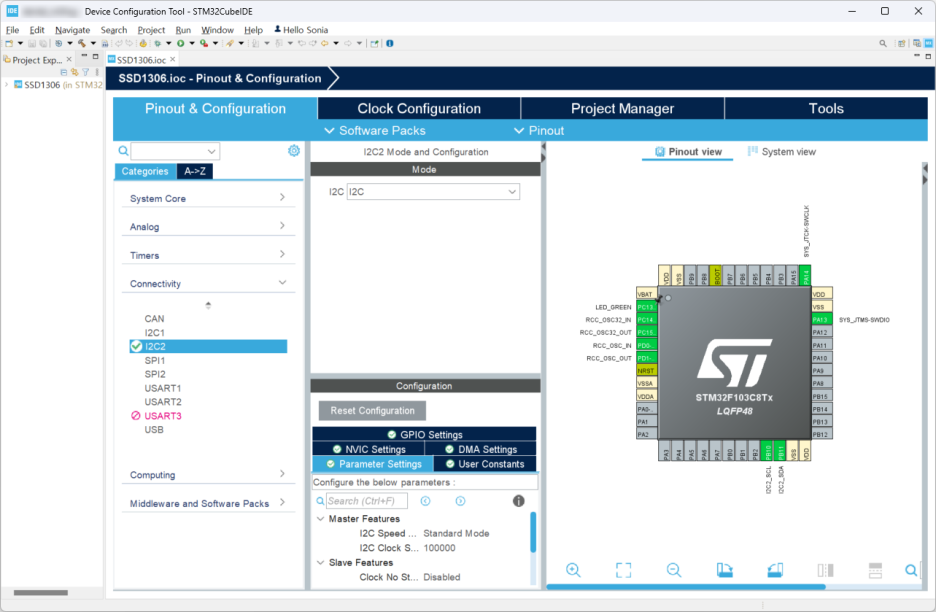Expand the SSD1306 project tree node
This screenshot has height=612, width=936.
(x=7, y=85)
